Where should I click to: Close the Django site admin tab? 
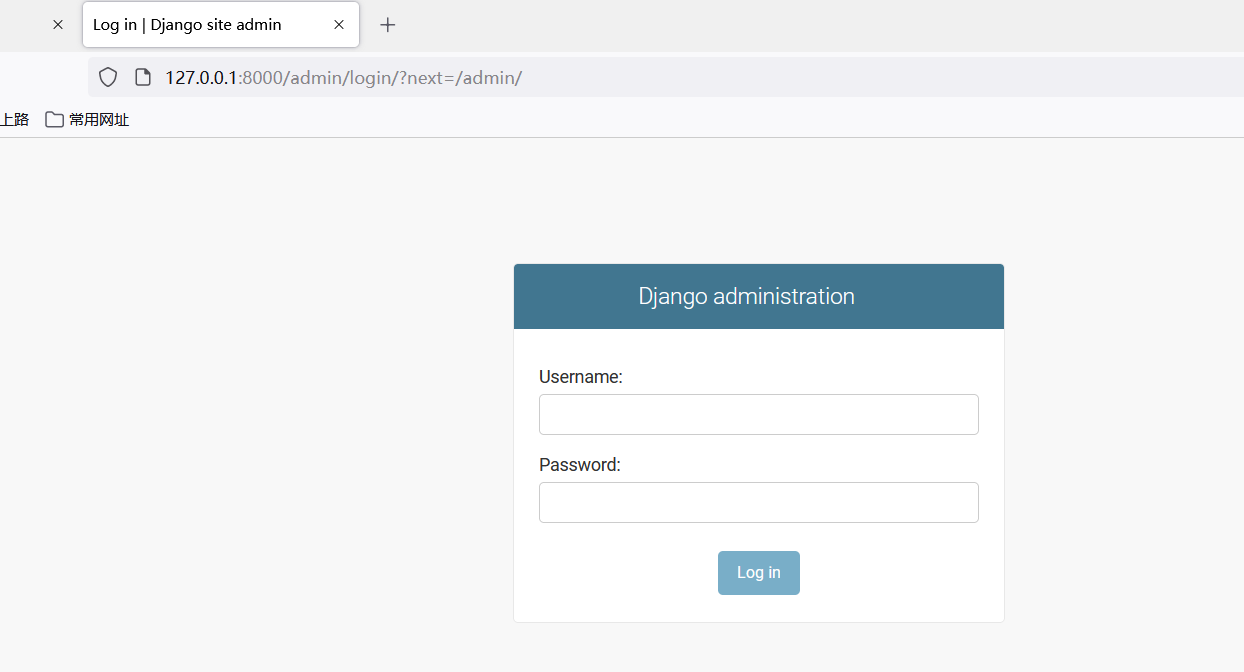click(x=339, y=25)
